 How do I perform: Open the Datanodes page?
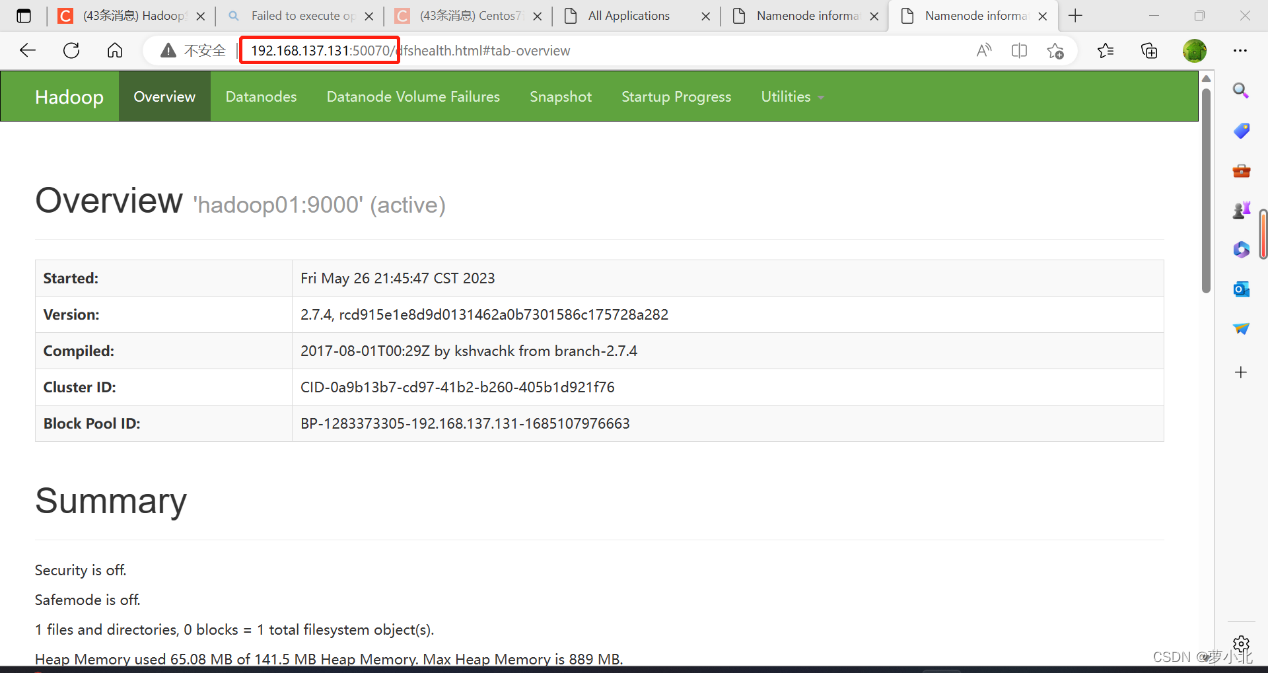261,97
